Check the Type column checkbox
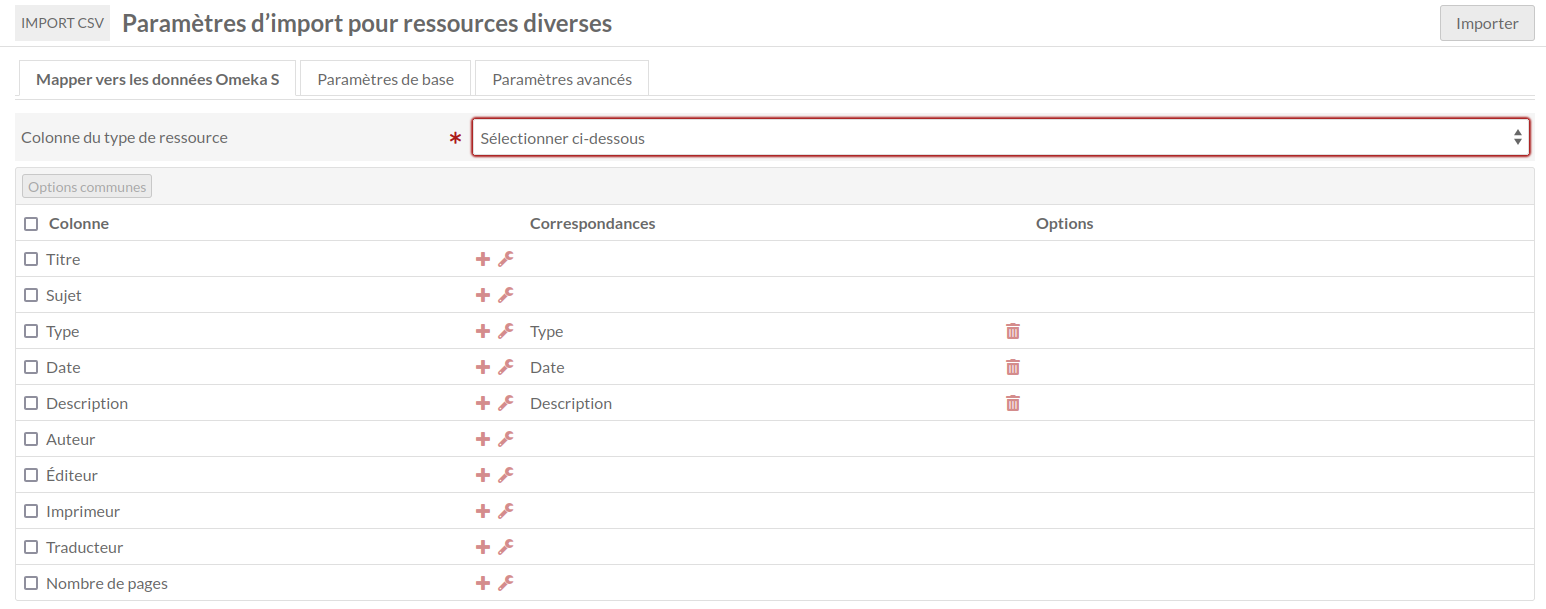The width and height of the screenshot is (1546, 609). pyautogui.click(x=31, y=331)
